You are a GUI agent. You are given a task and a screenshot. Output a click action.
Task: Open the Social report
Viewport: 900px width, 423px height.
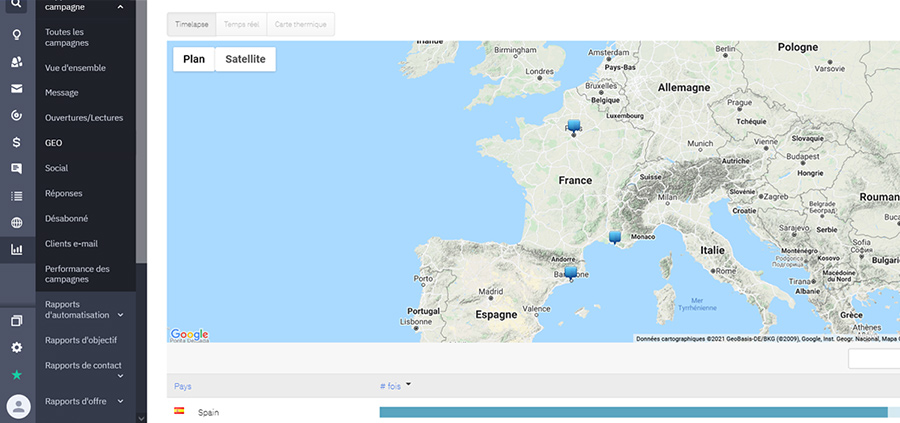(56, 168)
